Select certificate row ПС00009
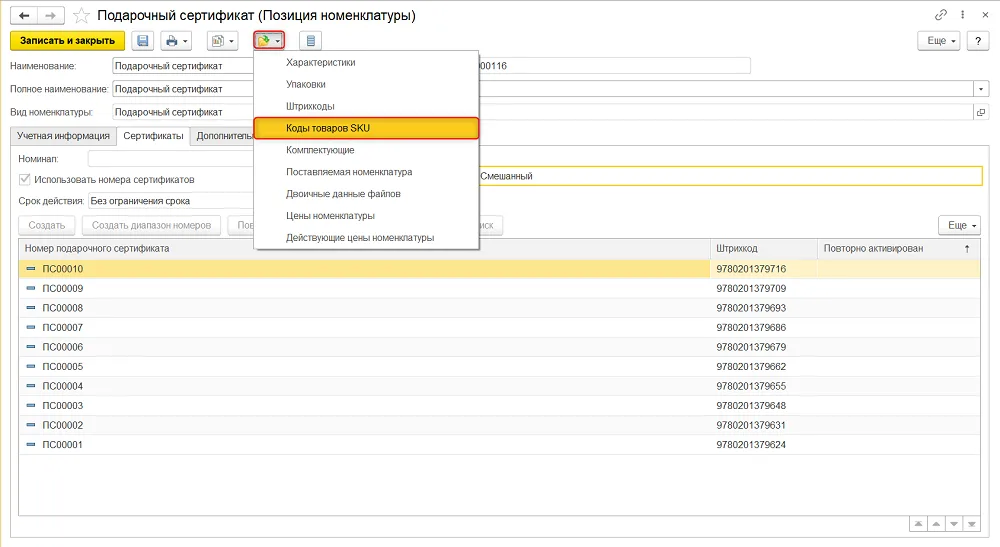1000x547 pixels. pos(499,288)
